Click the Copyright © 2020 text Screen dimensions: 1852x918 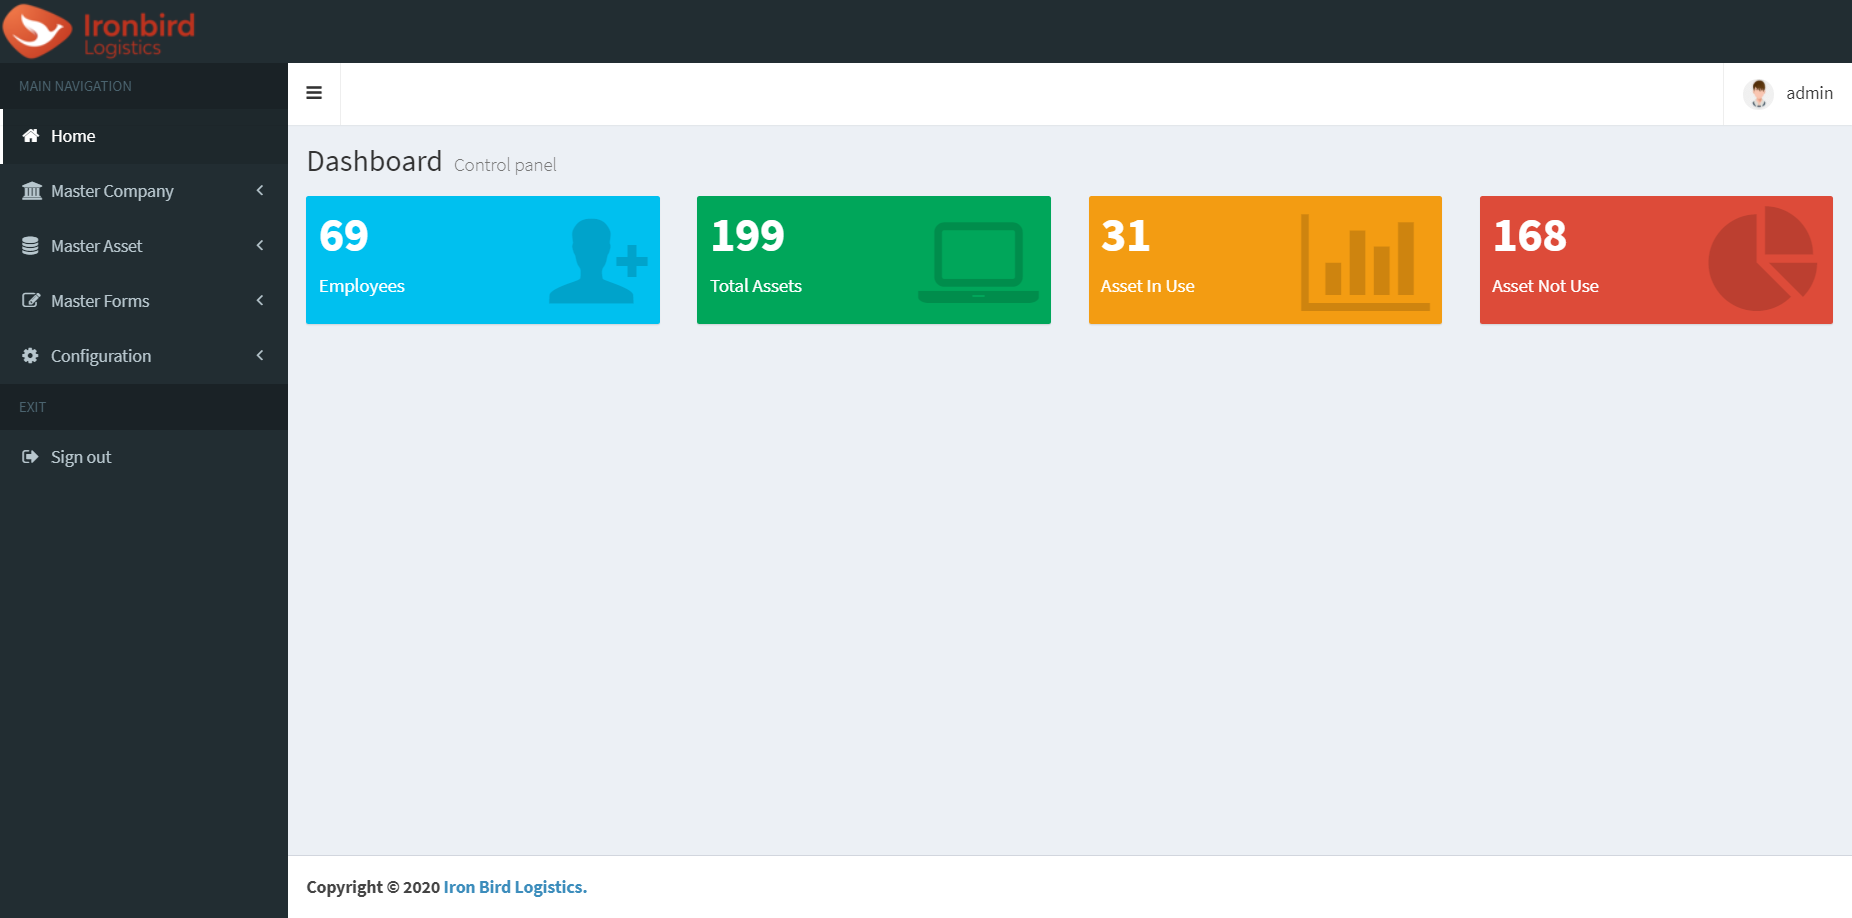pos(373,887)
